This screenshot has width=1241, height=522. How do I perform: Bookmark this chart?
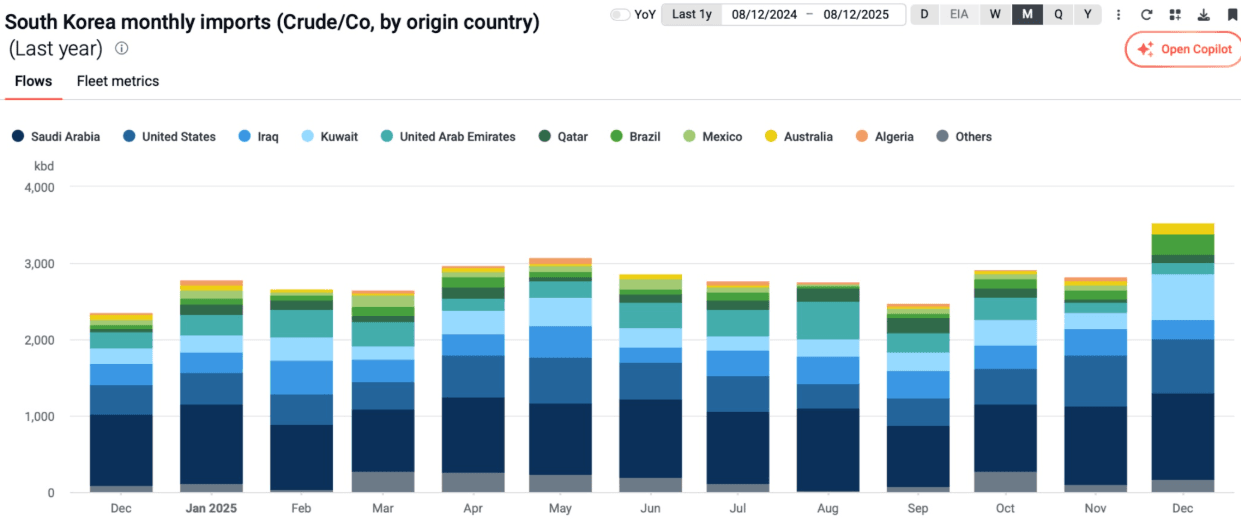pyautogui.click(x=1232, y=15)
